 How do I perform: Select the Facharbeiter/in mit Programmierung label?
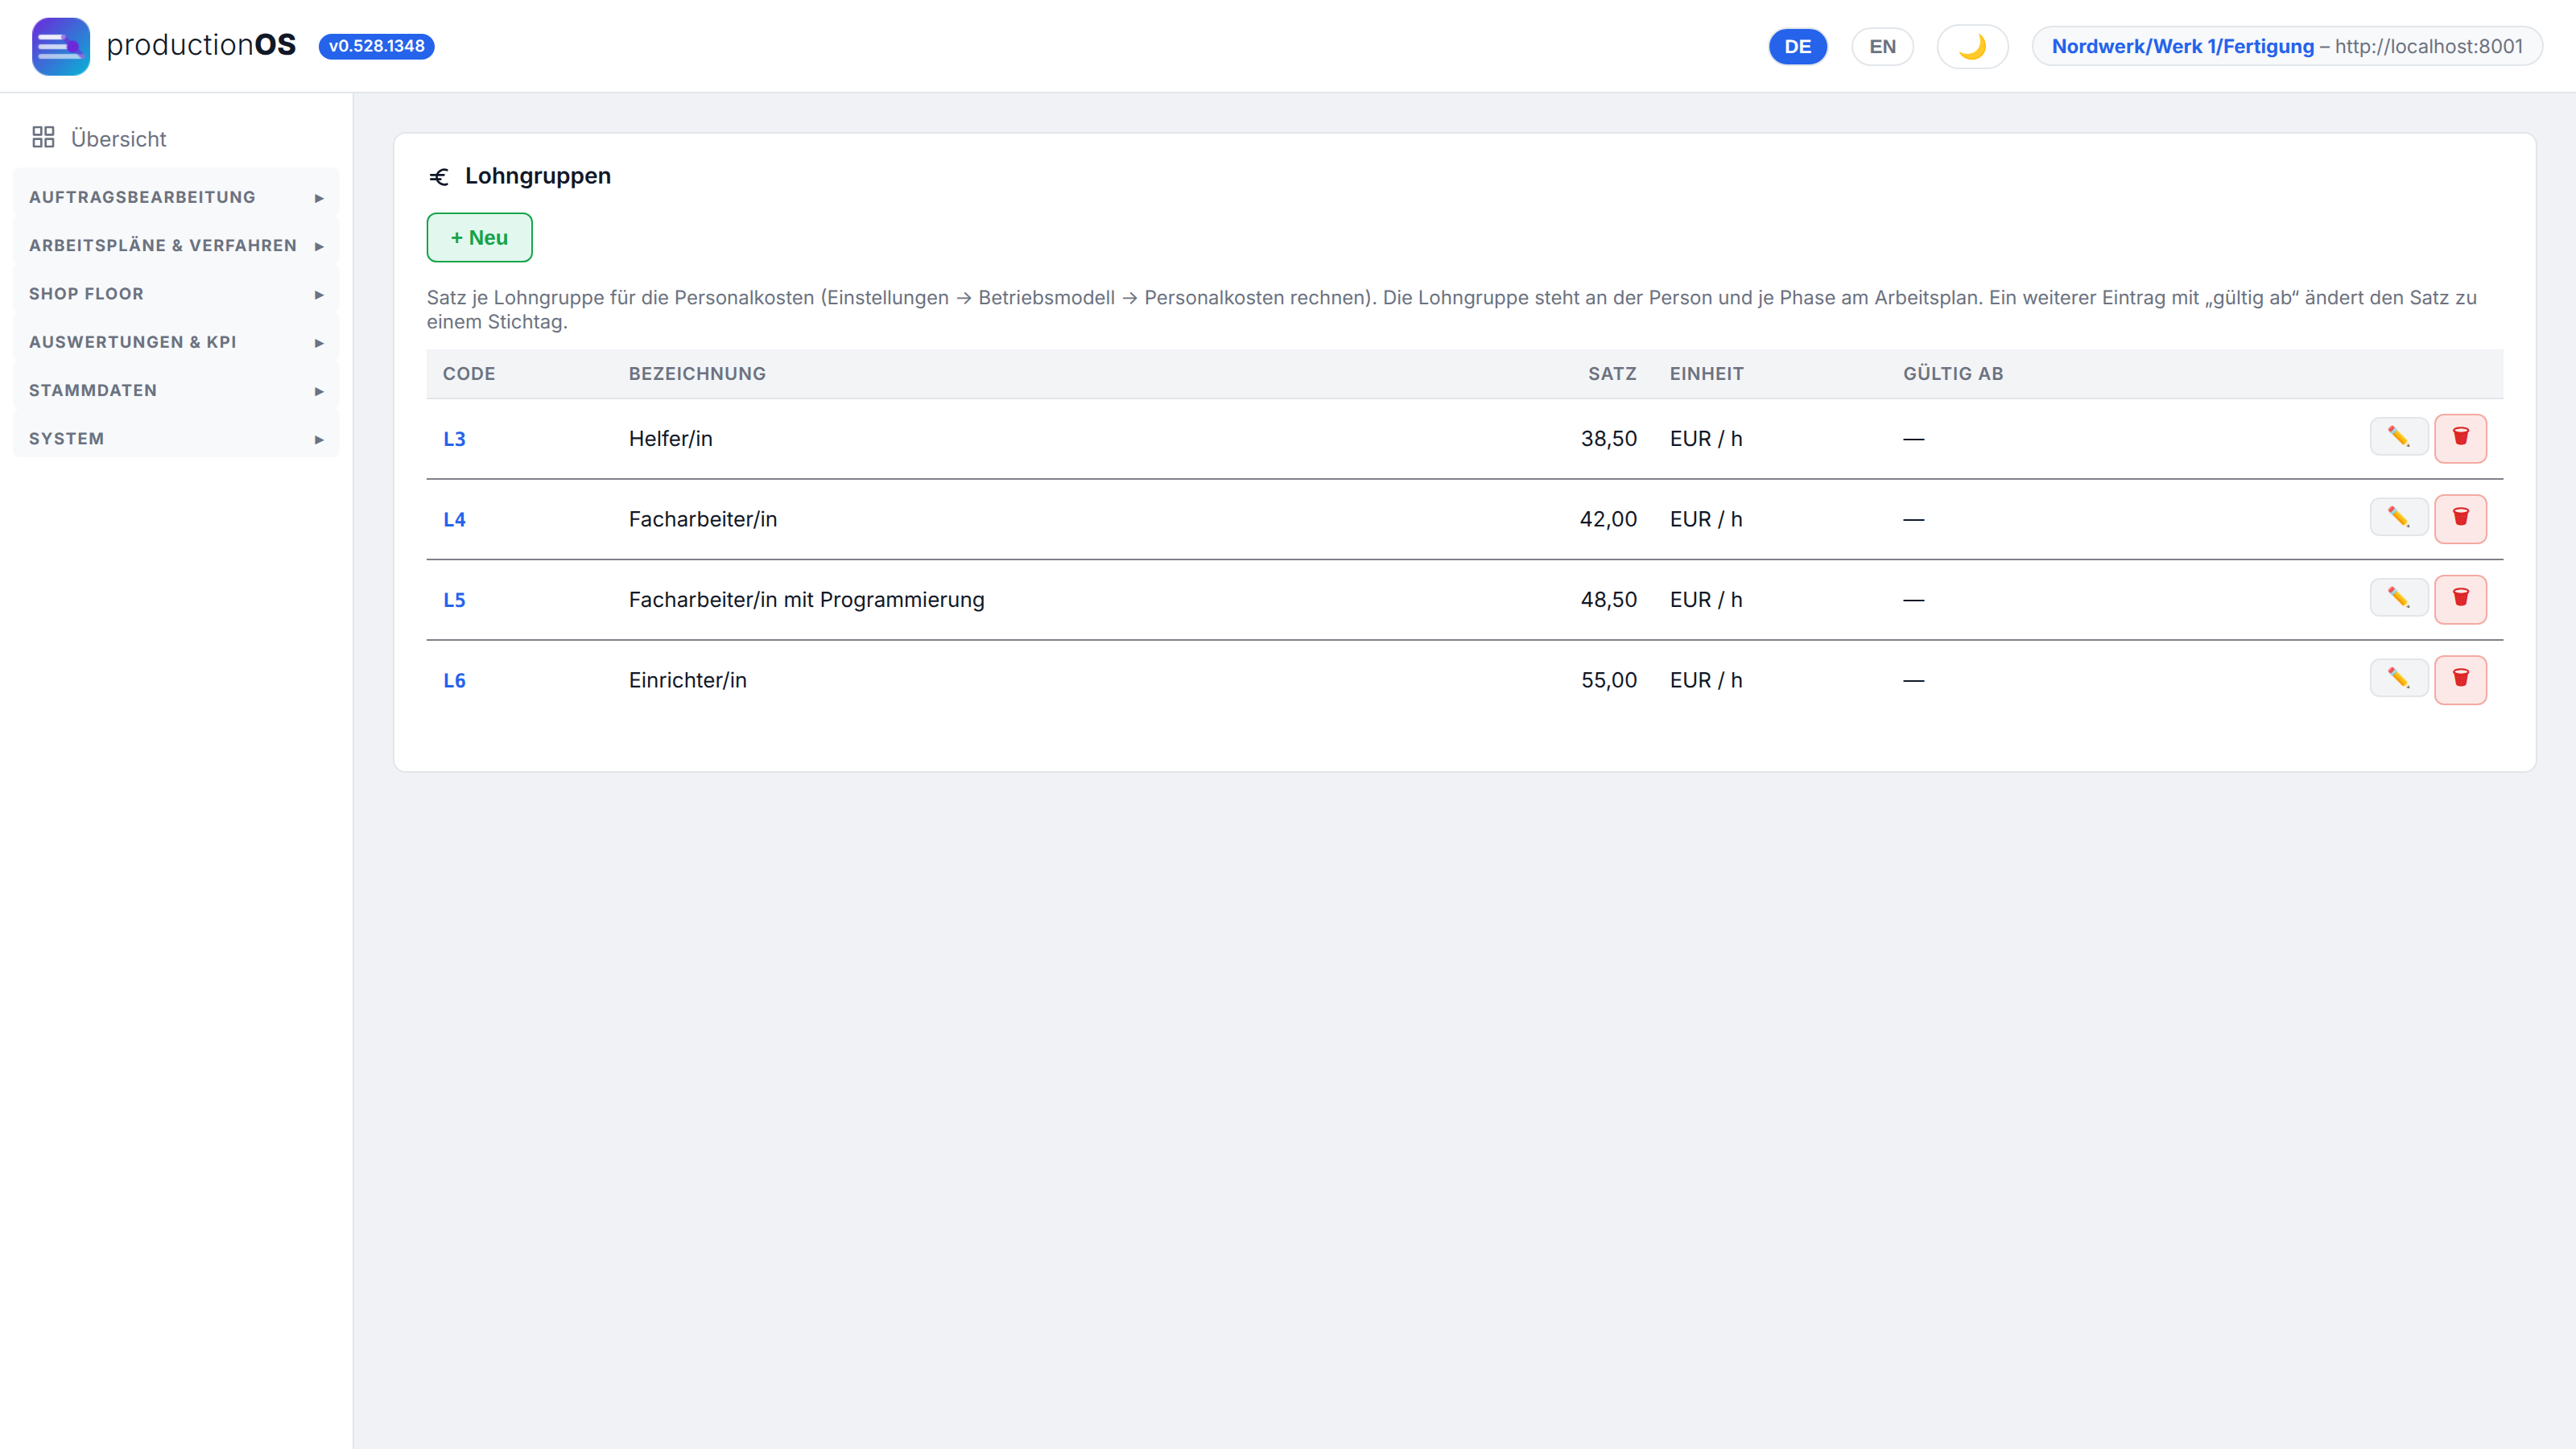coord(806,599)
